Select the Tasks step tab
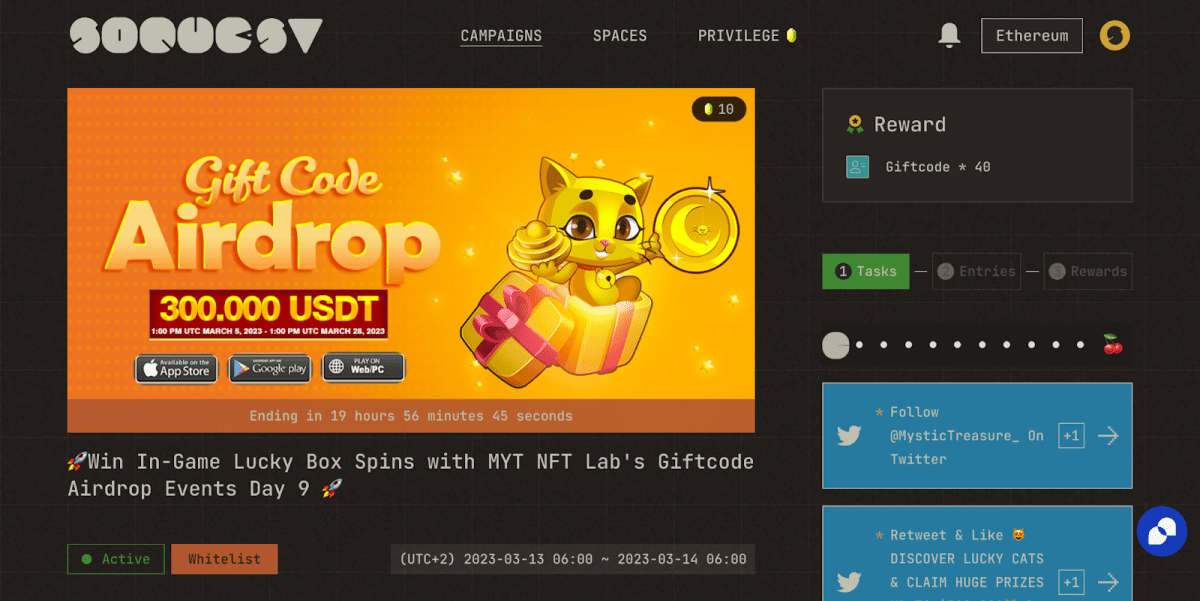This screenshot has width=1200, height=601. click(x=865, y=271)
